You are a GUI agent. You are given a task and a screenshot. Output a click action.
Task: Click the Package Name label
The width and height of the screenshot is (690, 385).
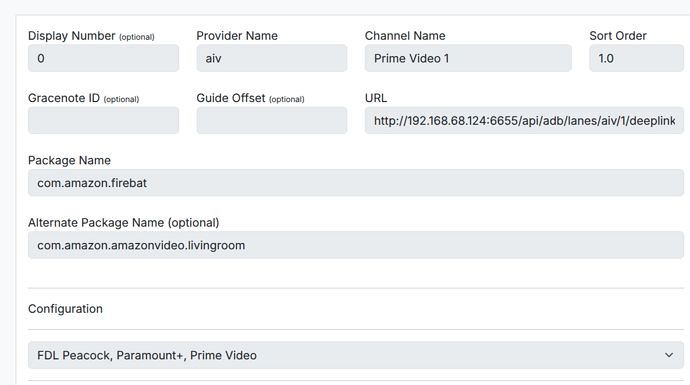point(69,161)
